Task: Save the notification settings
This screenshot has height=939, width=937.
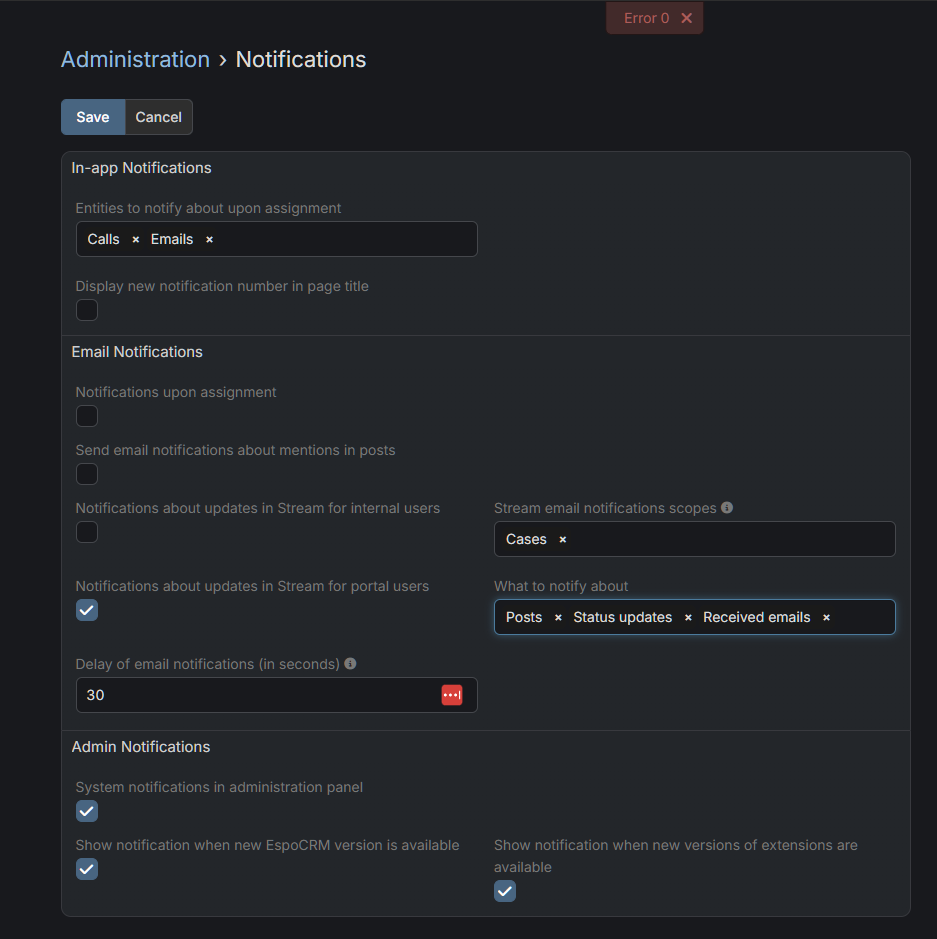Action: (93, 117)
